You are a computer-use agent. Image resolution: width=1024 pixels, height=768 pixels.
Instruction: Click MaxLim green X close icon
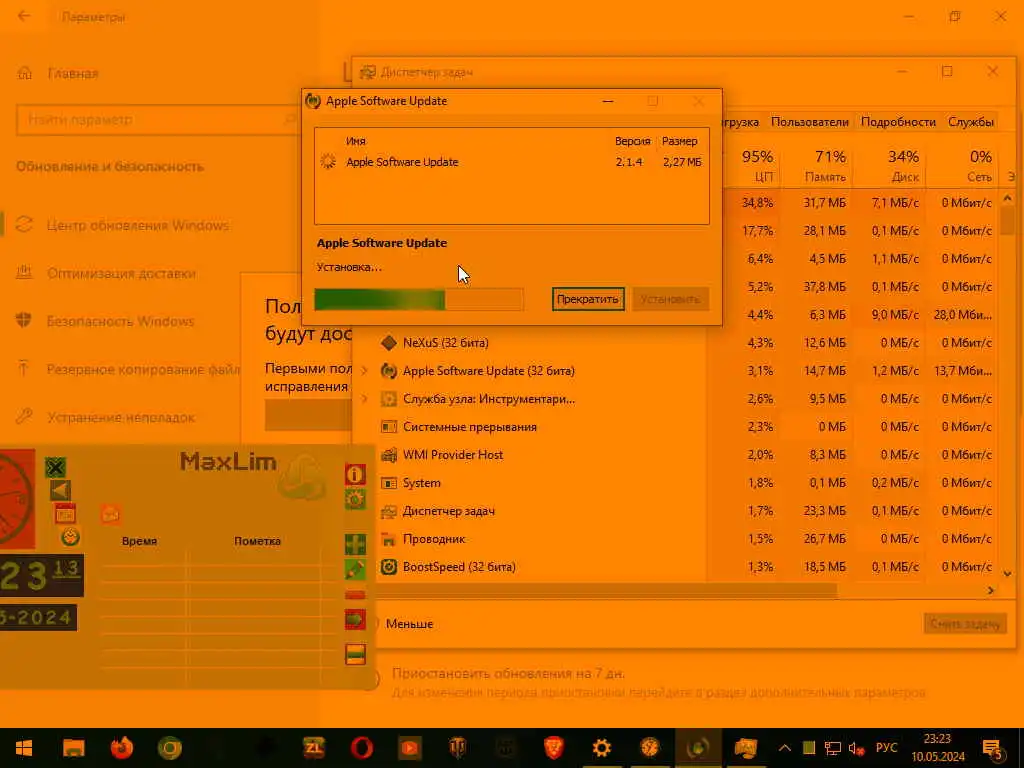(56, 467)
